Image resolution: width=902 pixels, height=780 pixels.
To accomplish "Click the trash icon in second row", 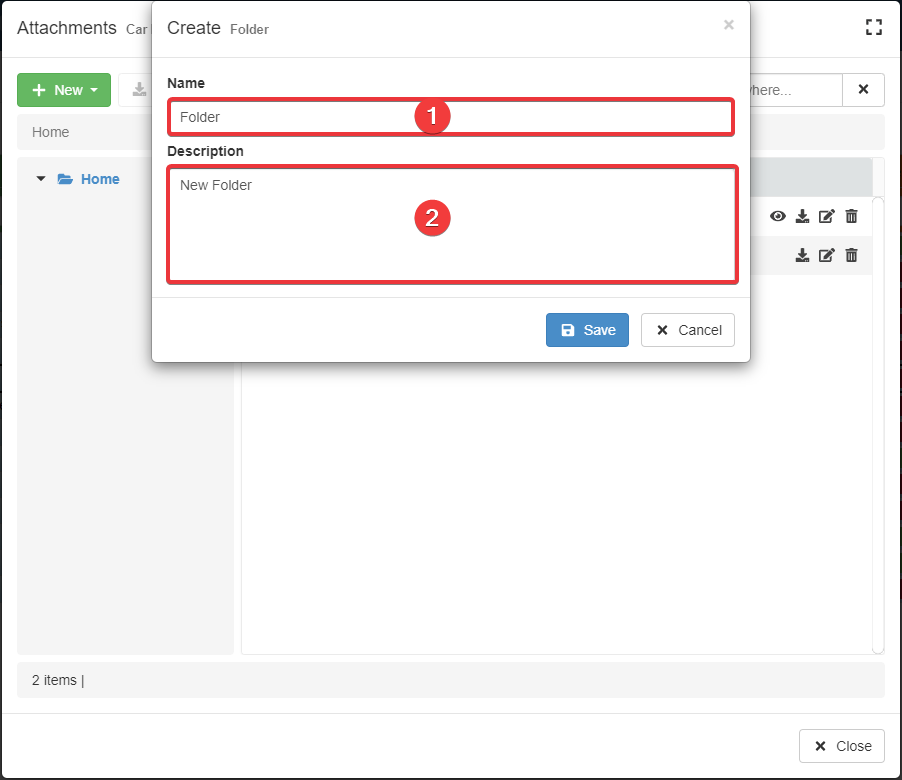I will [851, 255].
